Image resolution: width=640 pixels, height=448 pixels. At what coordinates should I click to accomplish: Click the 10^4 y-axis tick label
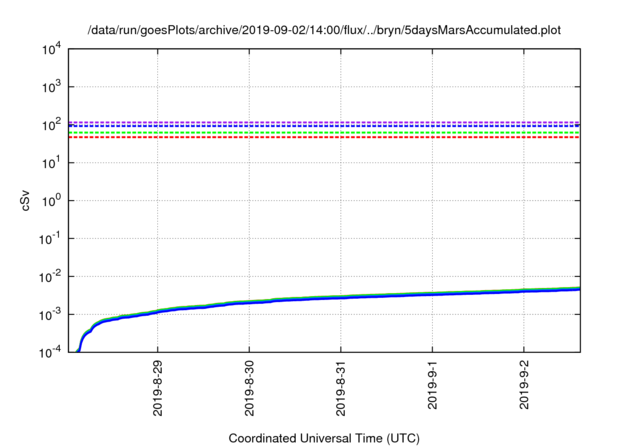pos(51,49)
